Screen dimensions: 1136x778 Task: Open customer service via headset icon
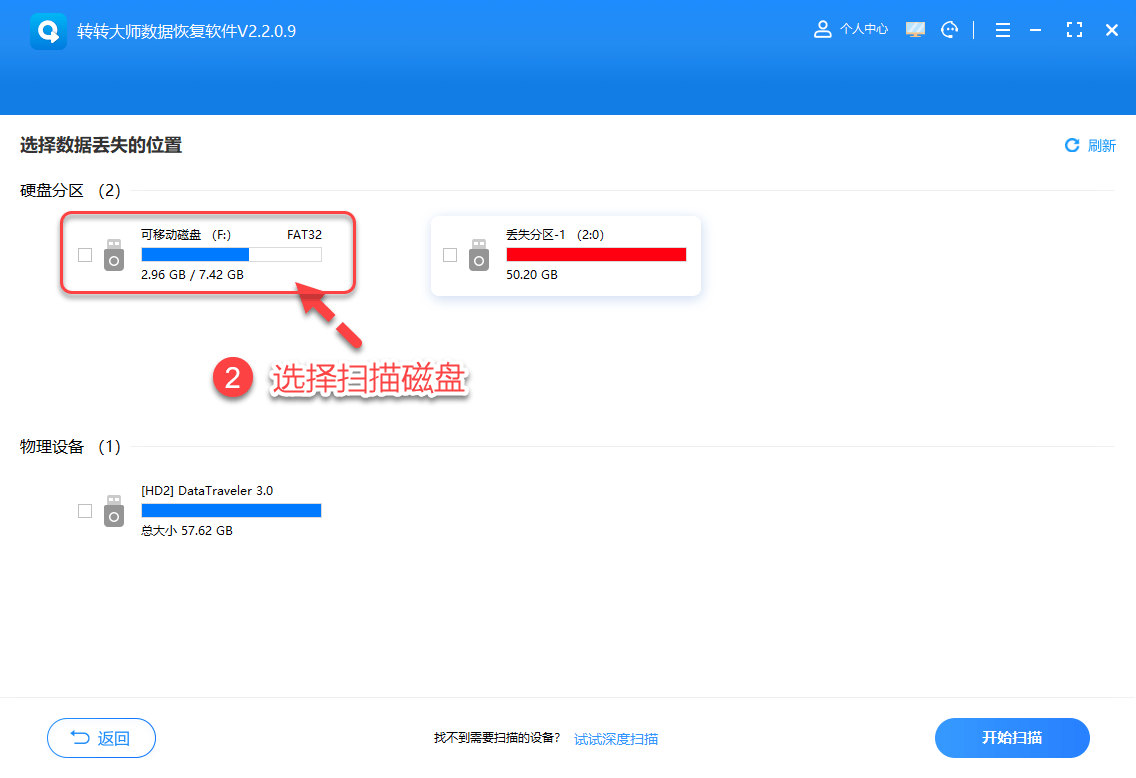(x=949, y=29)
